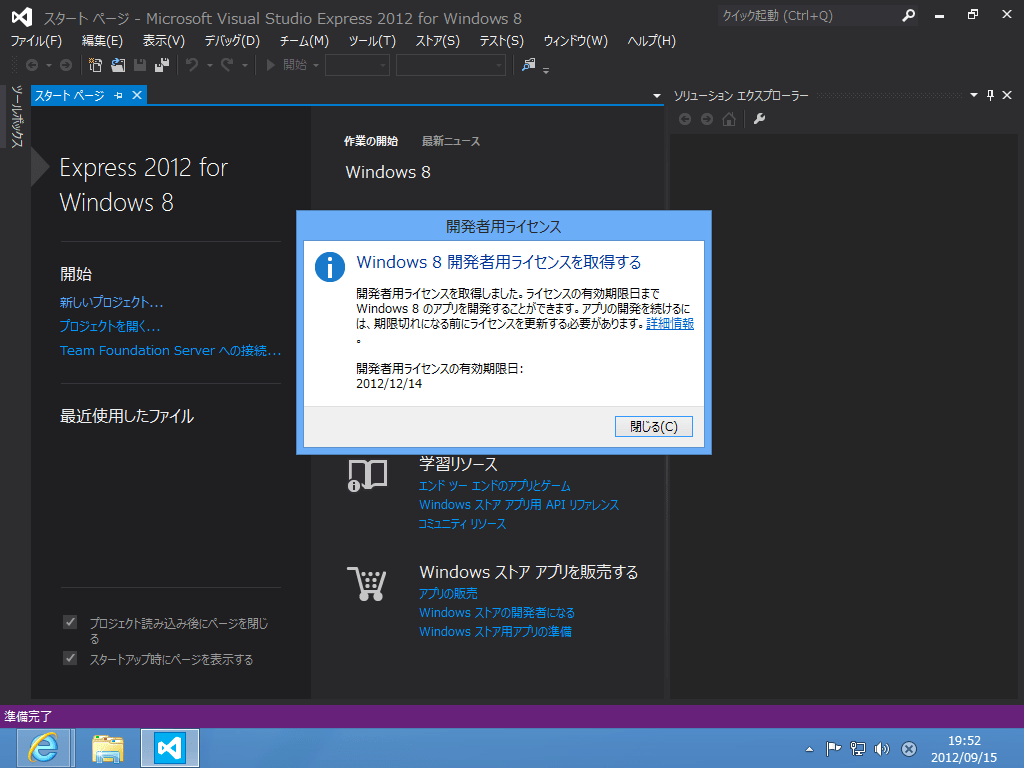Screen dimensions: 1024x768
Task: Open the Navigate Backward history dropdown
Action: tap(49, 65)
